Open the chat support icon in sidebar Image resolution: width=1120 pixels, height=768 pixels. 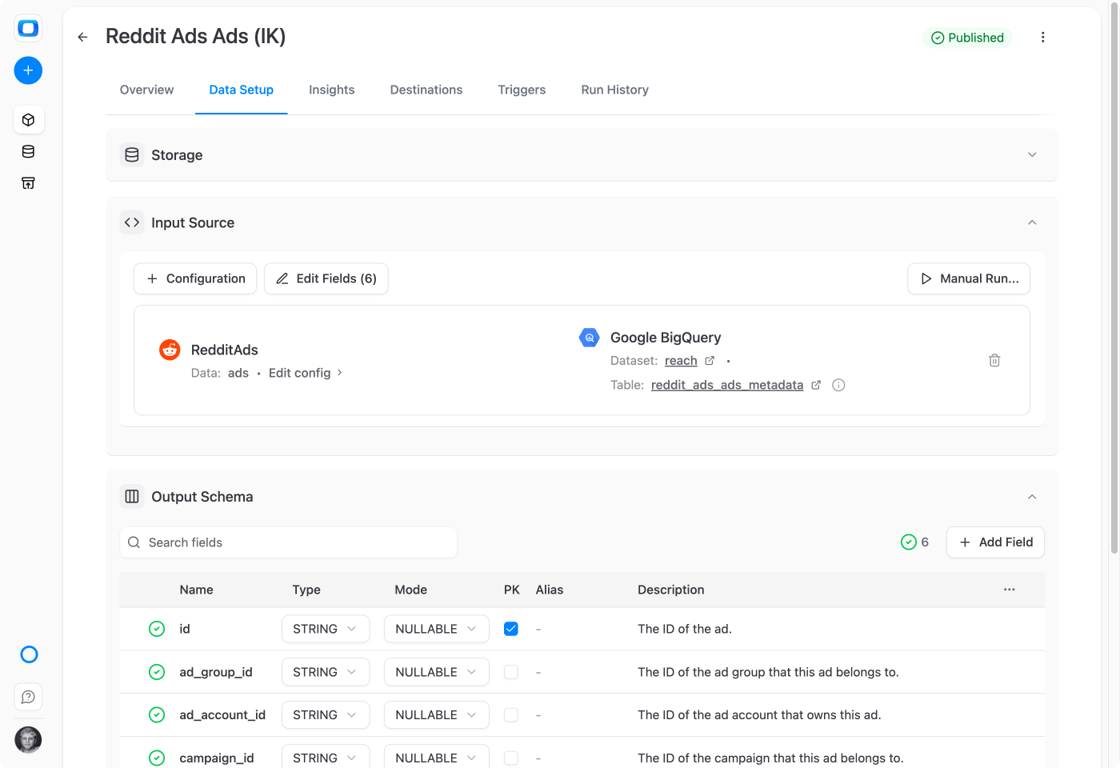click(29, 697)
